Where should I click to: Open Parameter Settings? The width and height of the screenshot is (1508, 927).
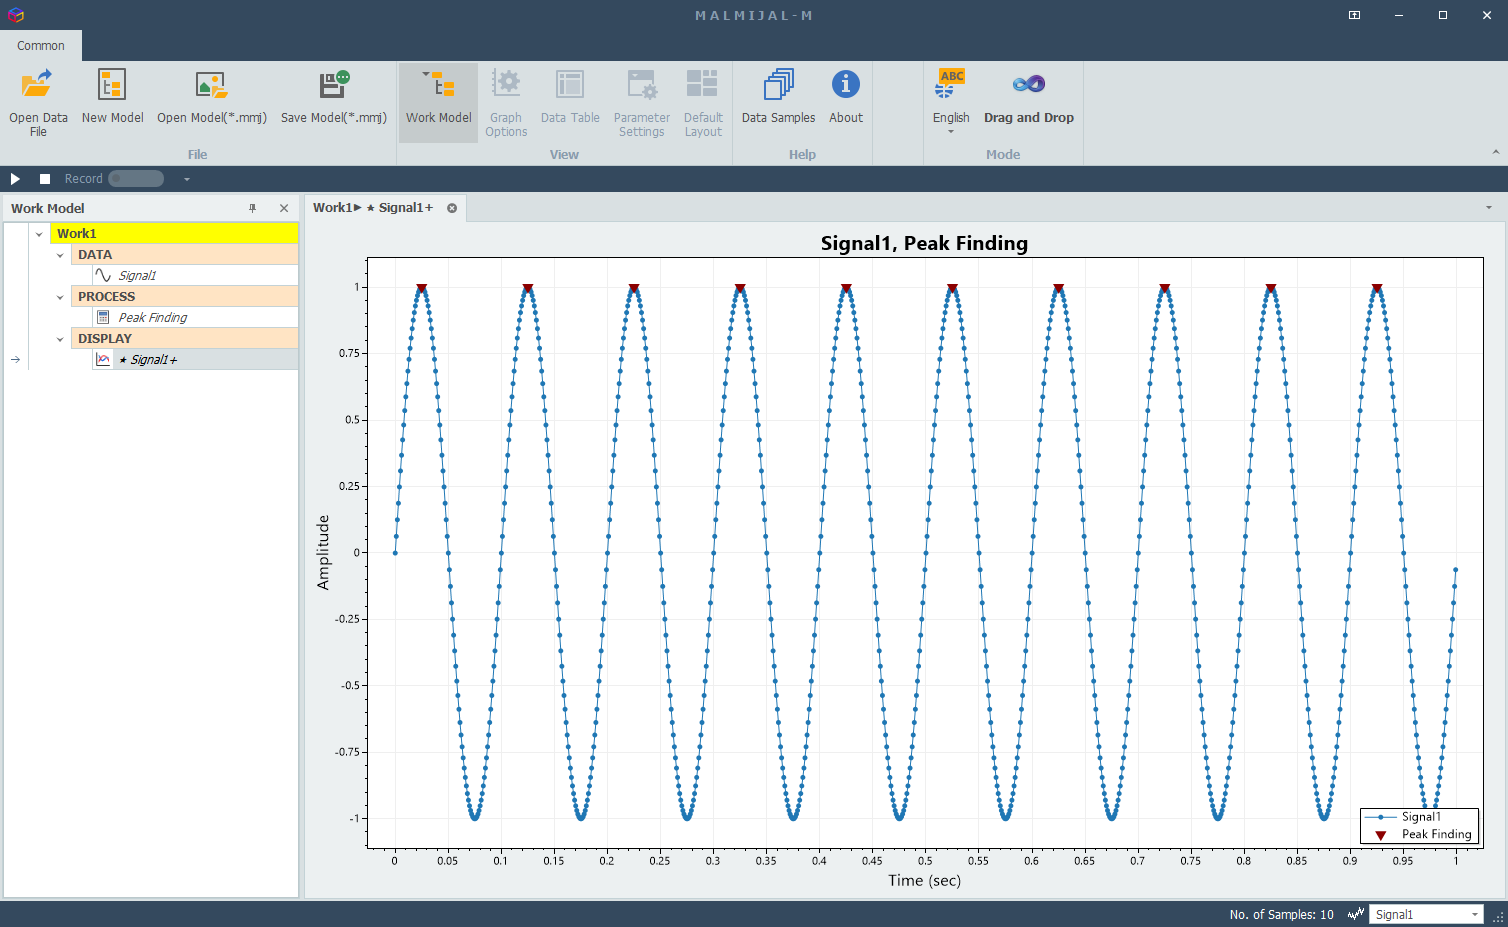(x=641, y=102)
